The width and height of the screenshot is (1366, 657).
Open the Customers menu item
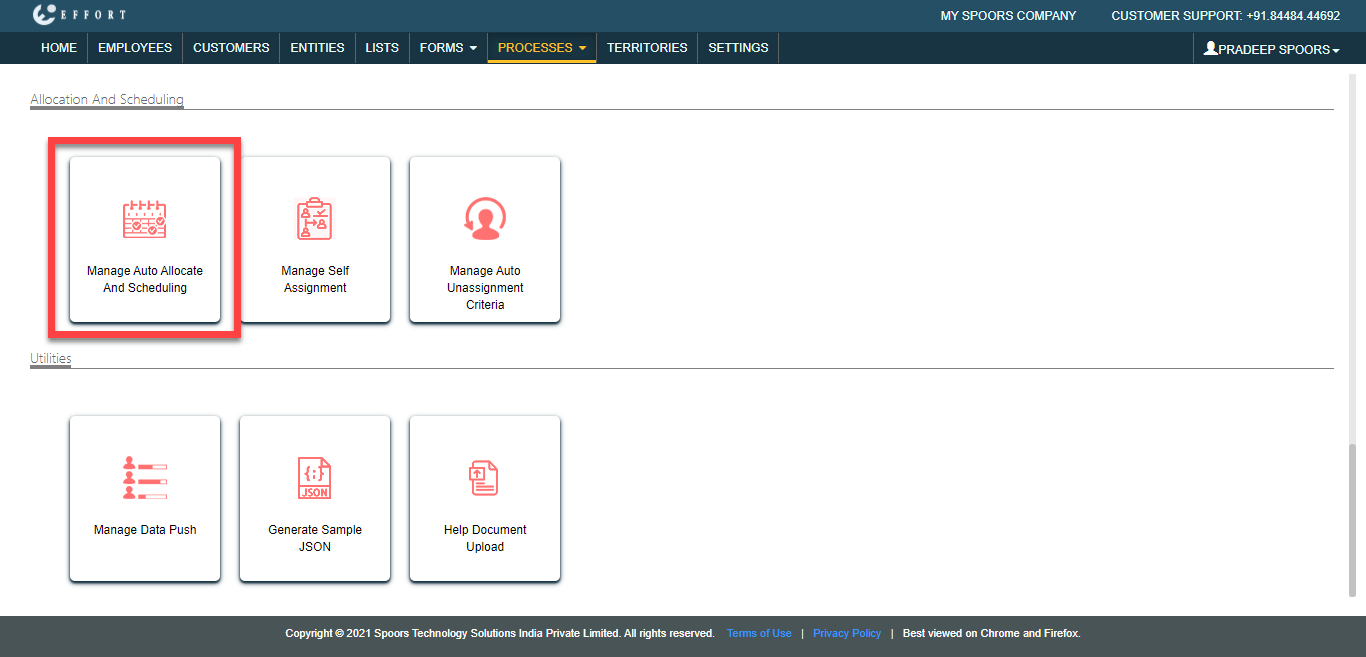point(231,48)
